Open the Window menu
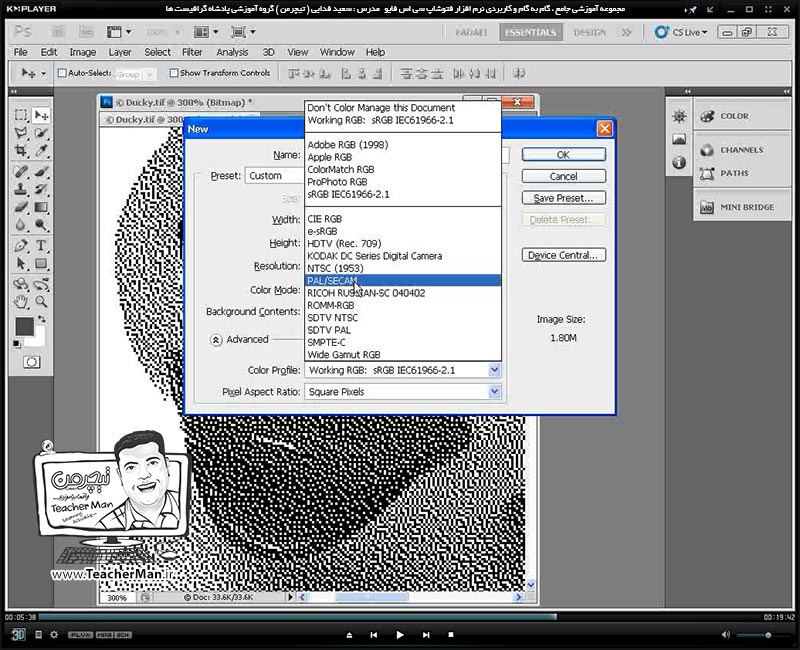 (x=337, y=52)
